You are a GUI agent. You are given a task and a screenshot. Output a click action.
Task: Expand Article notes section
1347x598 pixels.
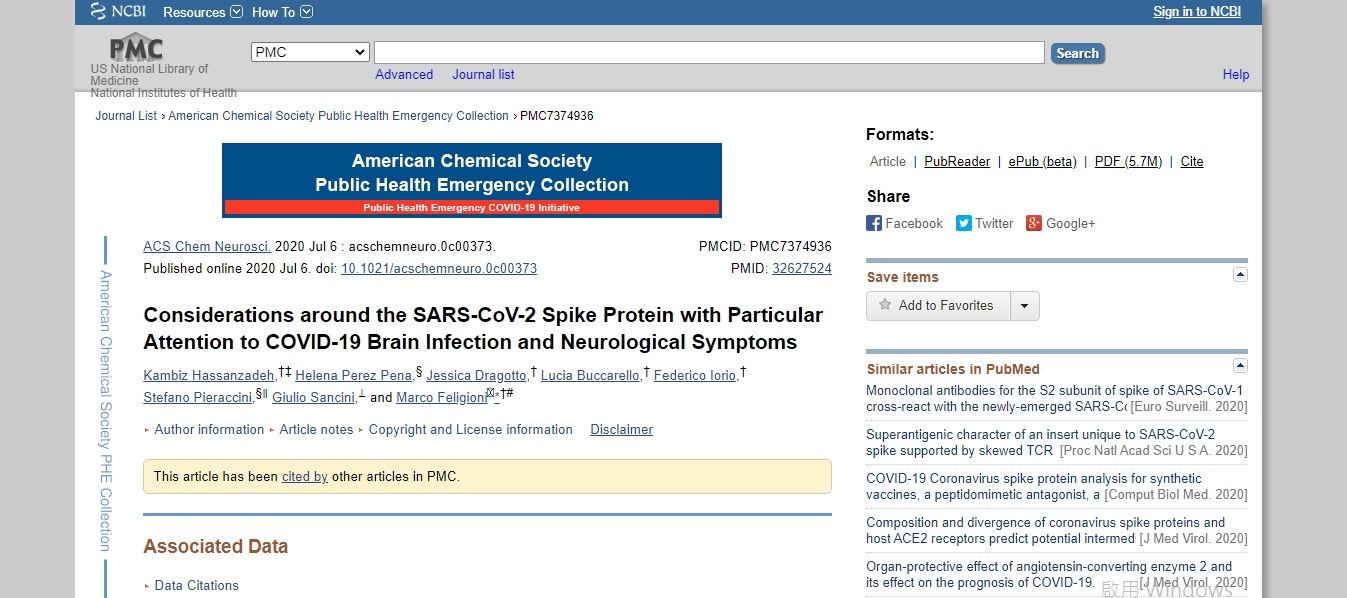pos(316,430)
